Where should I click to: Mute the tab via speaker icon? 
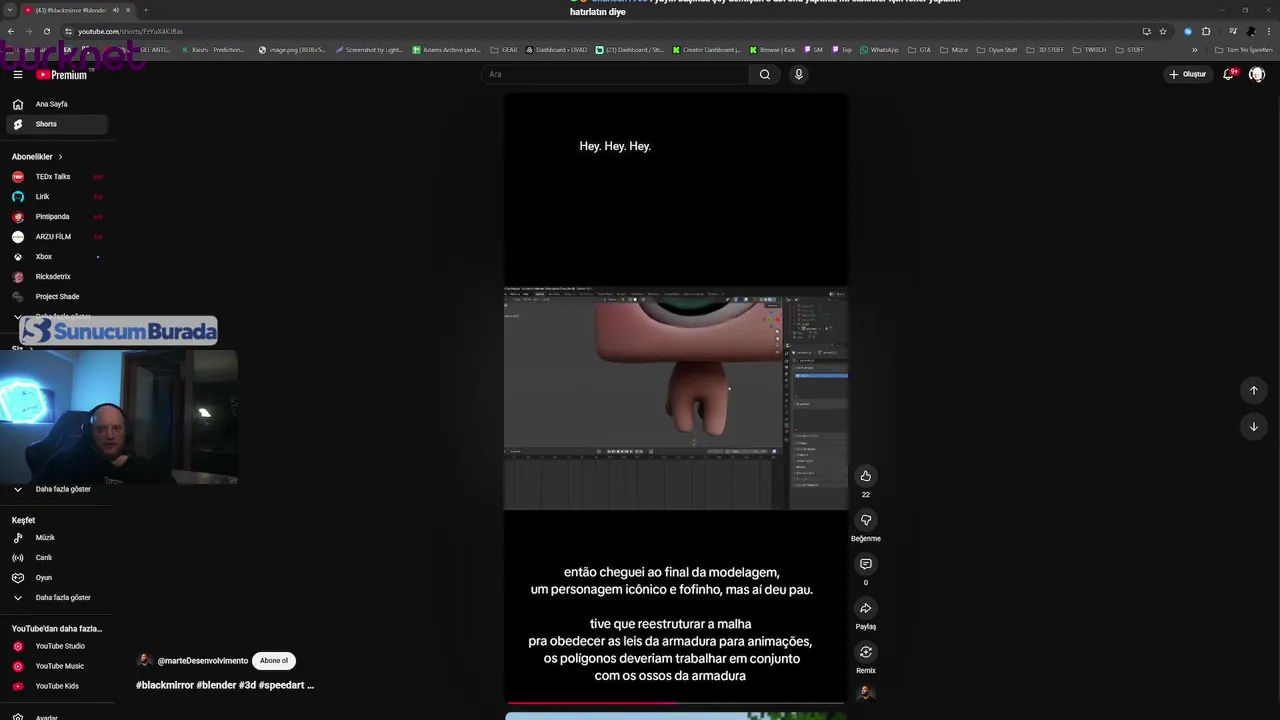116,10
